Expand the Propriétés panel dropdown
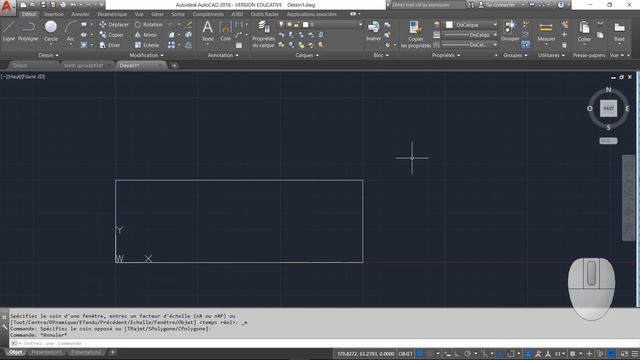The image size is (640, 360). pyautogui.click(x=446, y=55)
